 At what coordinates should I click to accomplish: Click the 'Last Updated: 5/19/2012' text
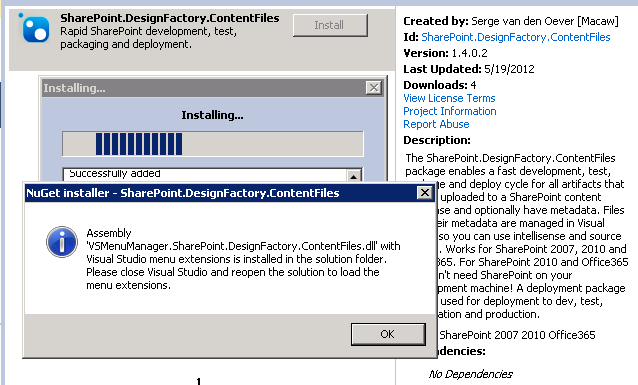coord(469,69)
